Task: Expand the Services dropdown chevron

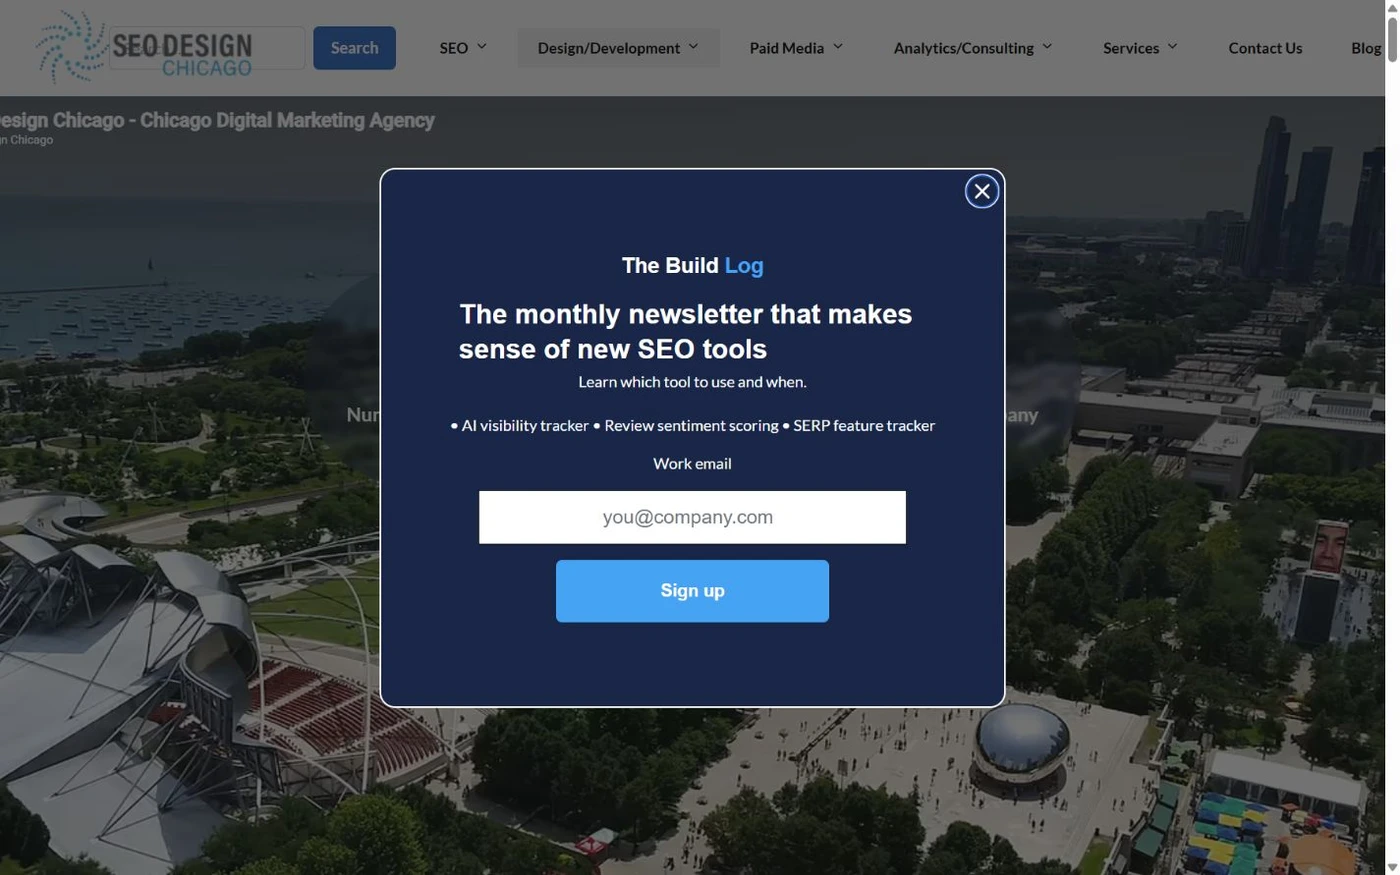Action: pos(1173,47)
